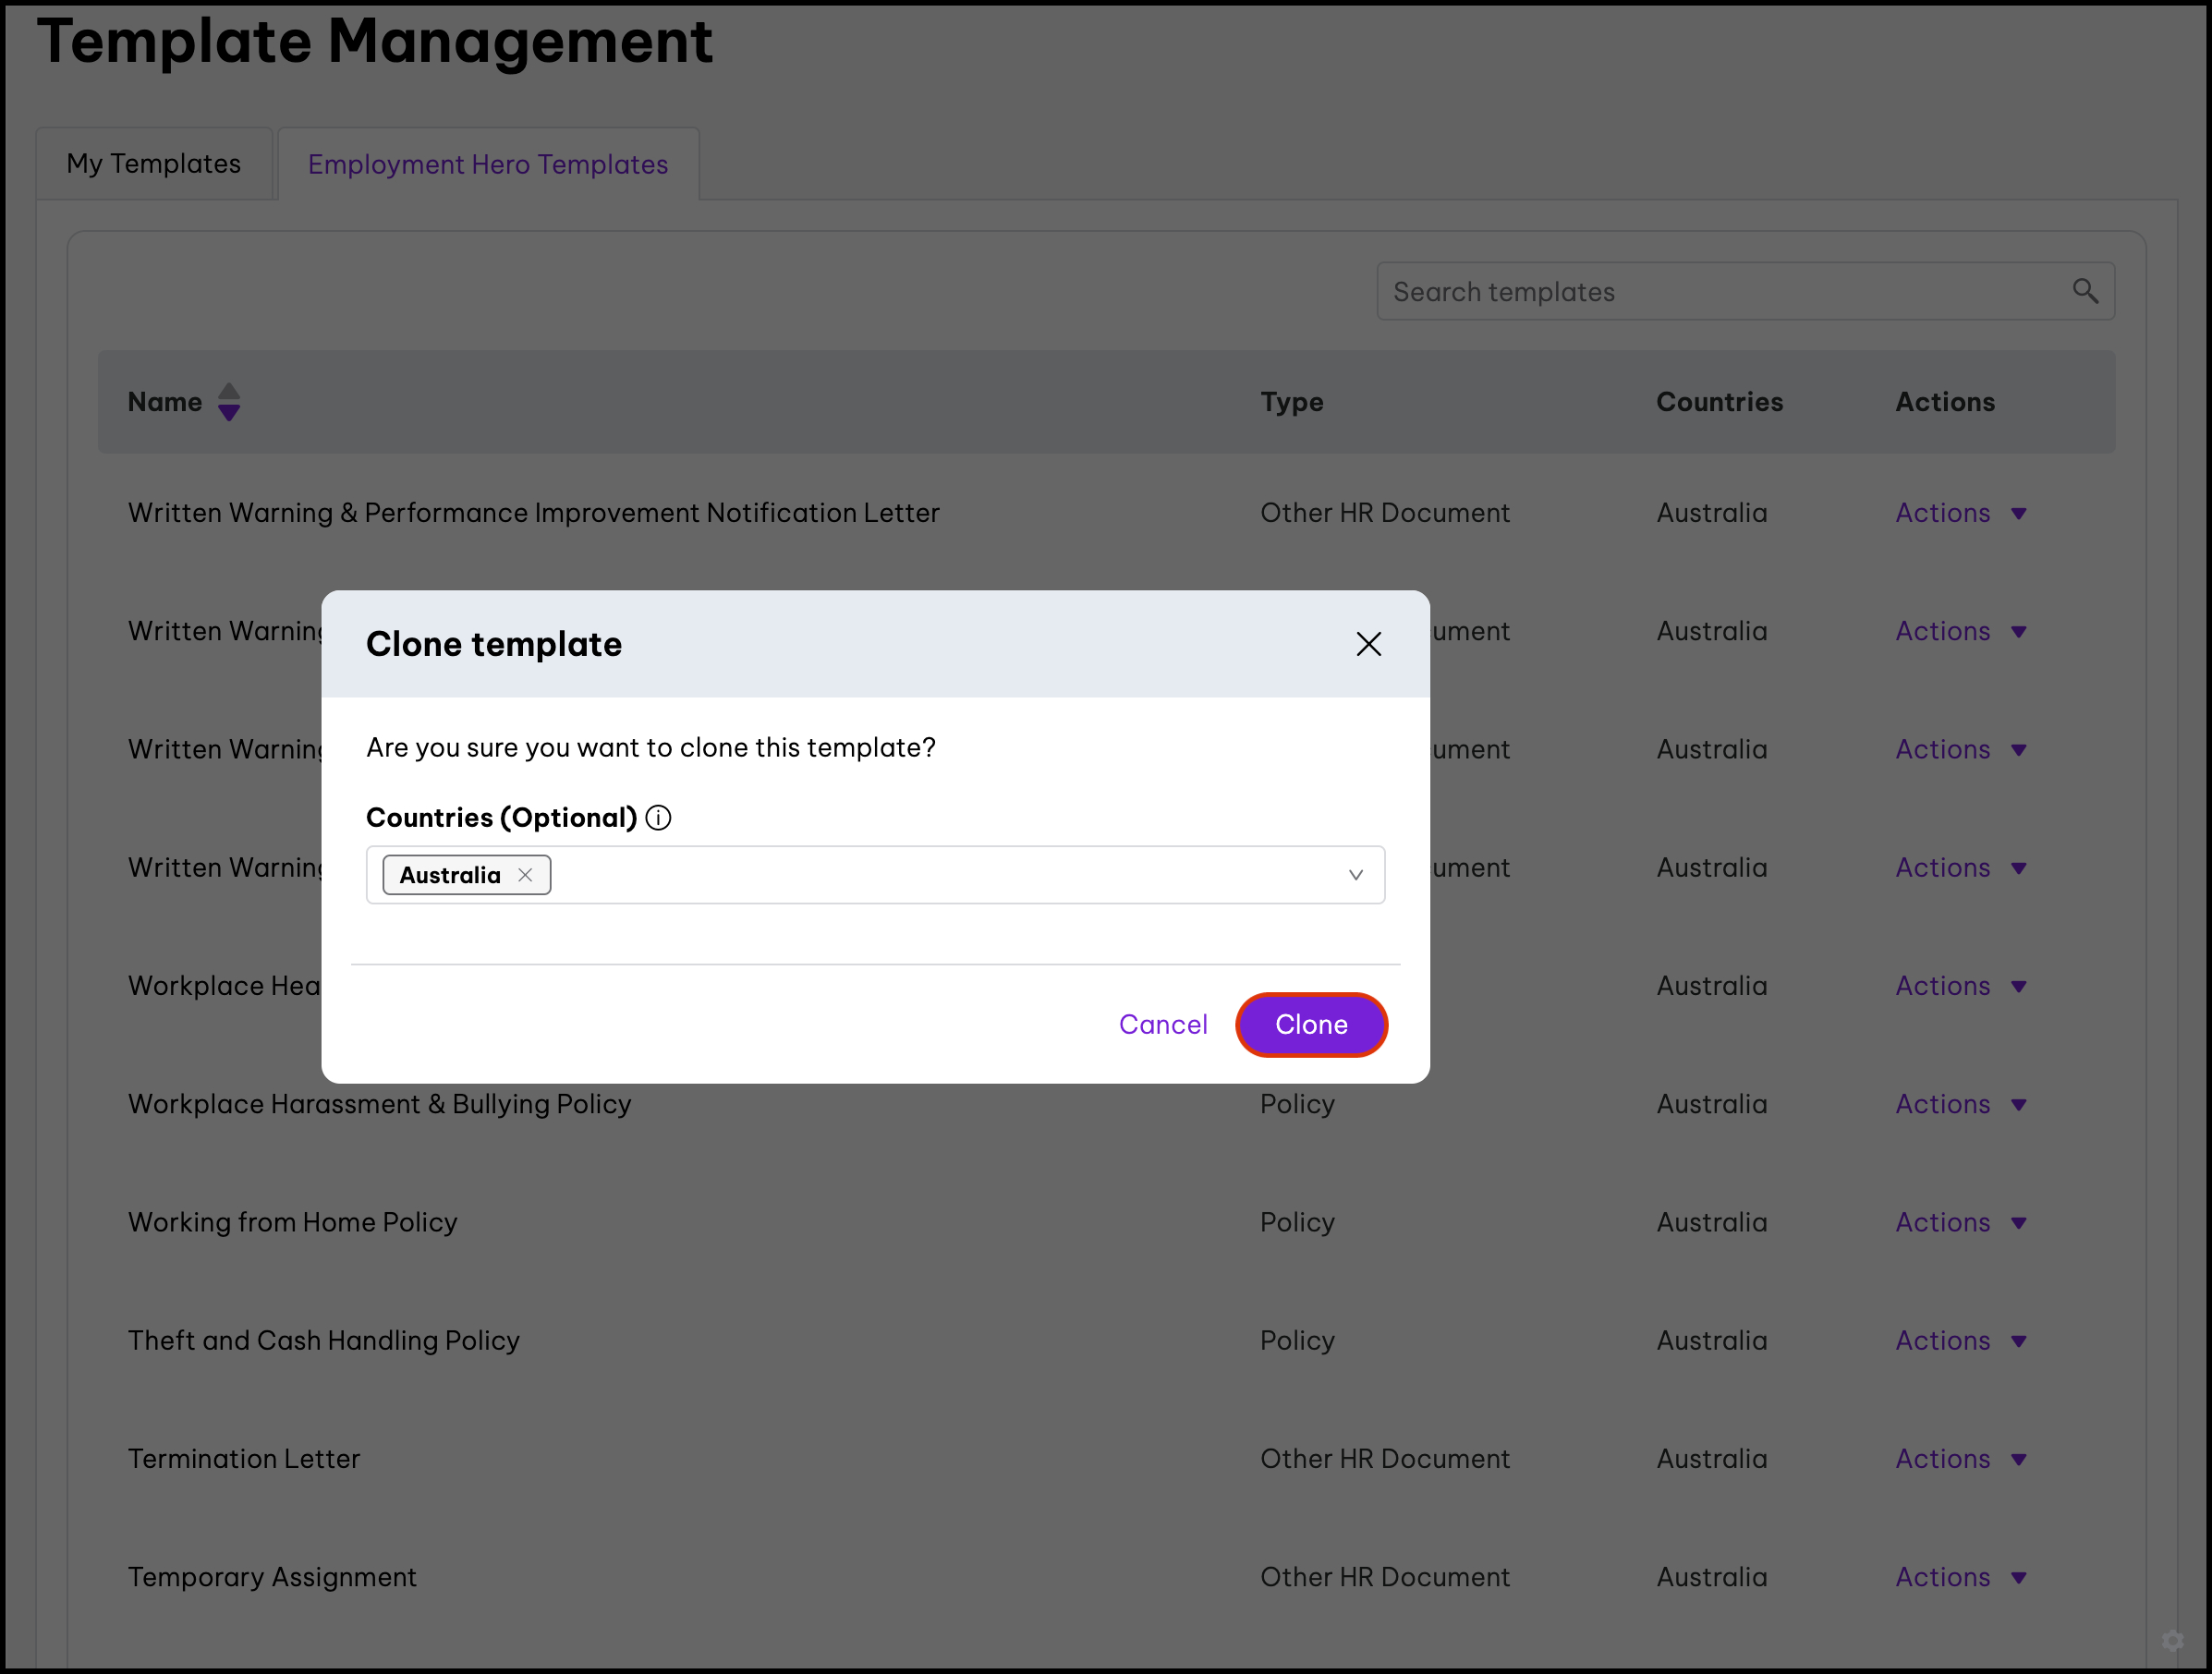Open Actions for Theft and Cash Handling Policy

[x=1959, y=1340]
